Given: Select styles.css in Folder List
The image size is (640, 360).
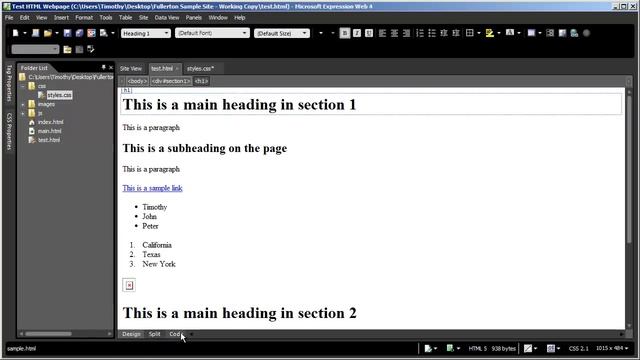Looking at the screenshot, I should 60,95.
